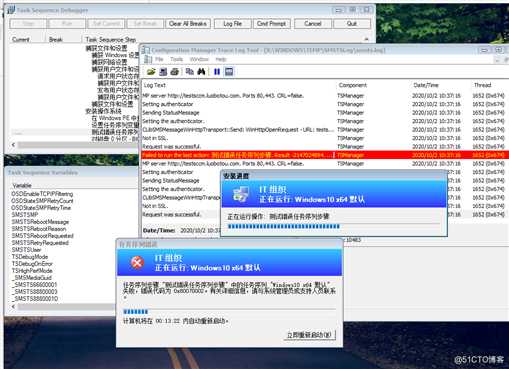Viewport: 509px width, 369px height.
Task: Open the Tools menu in CMTrace
Action: point(176,59)
